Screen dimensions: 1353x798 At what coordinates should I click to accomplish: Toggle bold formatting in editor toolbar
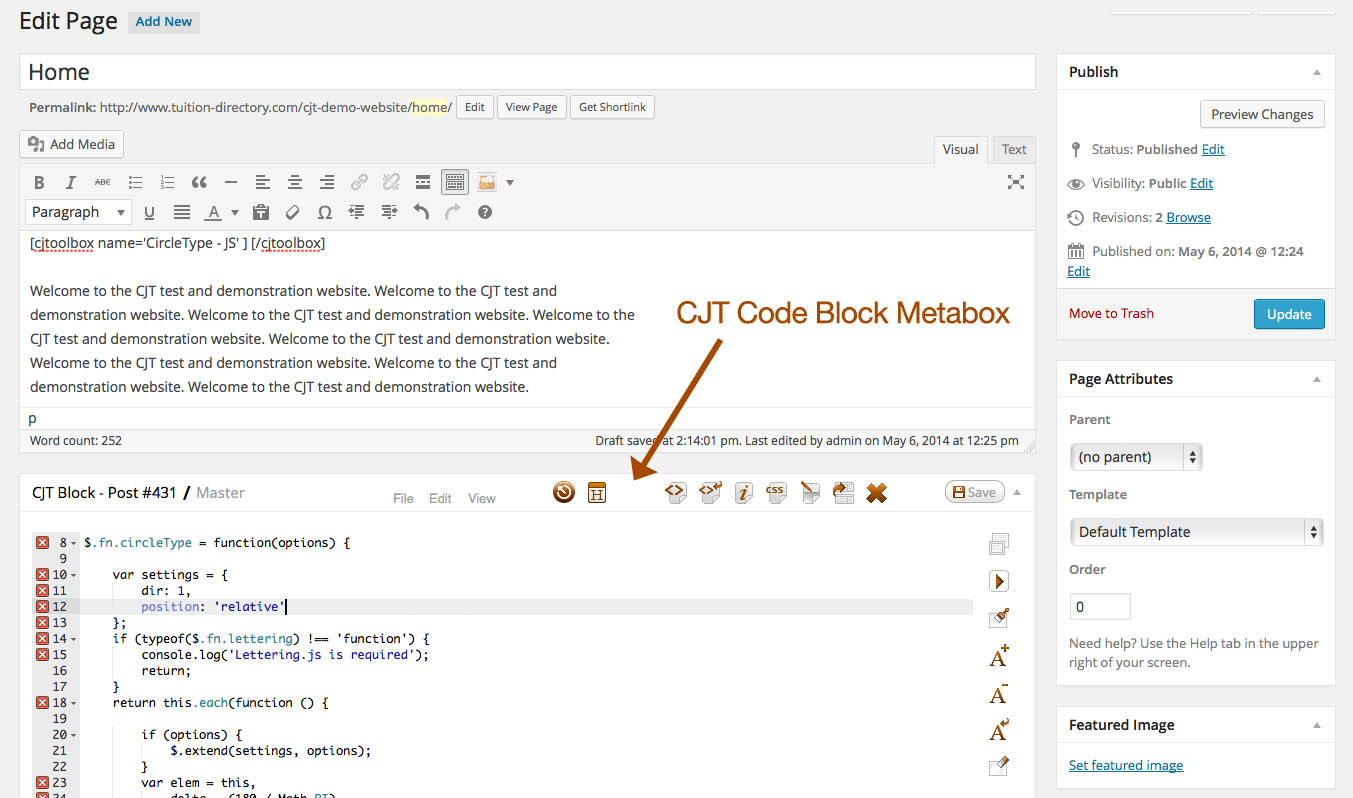pyautogui.click(x=39, y=182)
